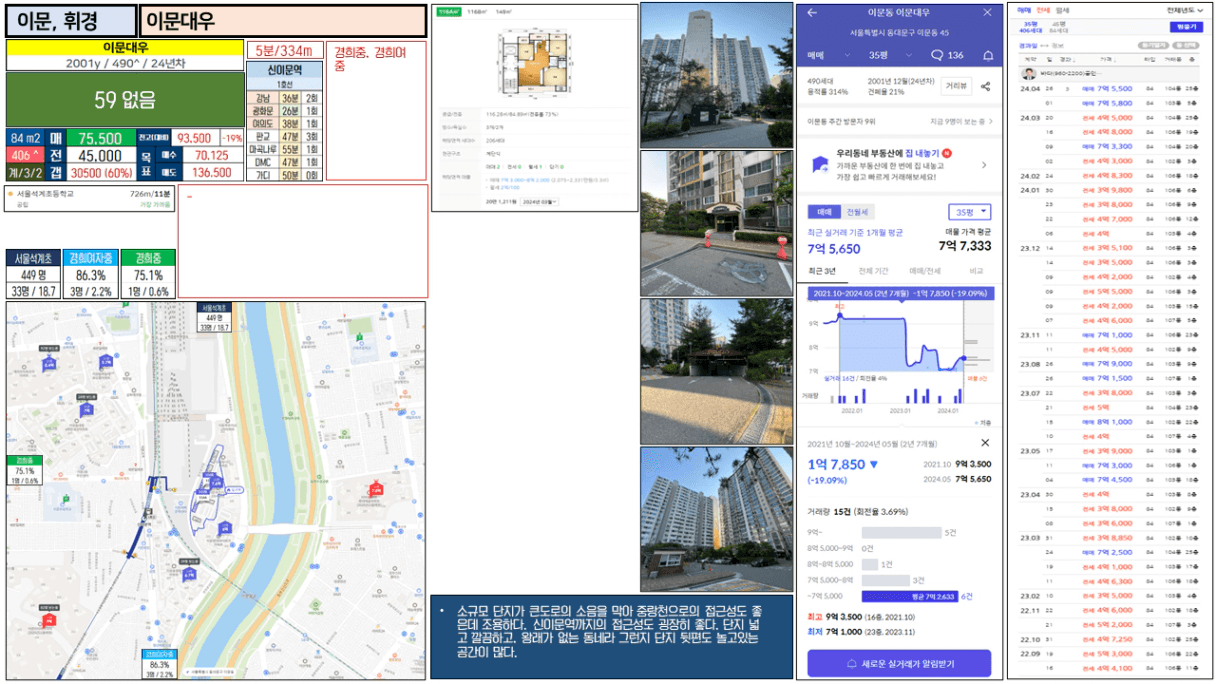Viewport: 1216px width, 684px height.
Task: Select 45평 84세대 size option
Action: tap(1058, 26)
